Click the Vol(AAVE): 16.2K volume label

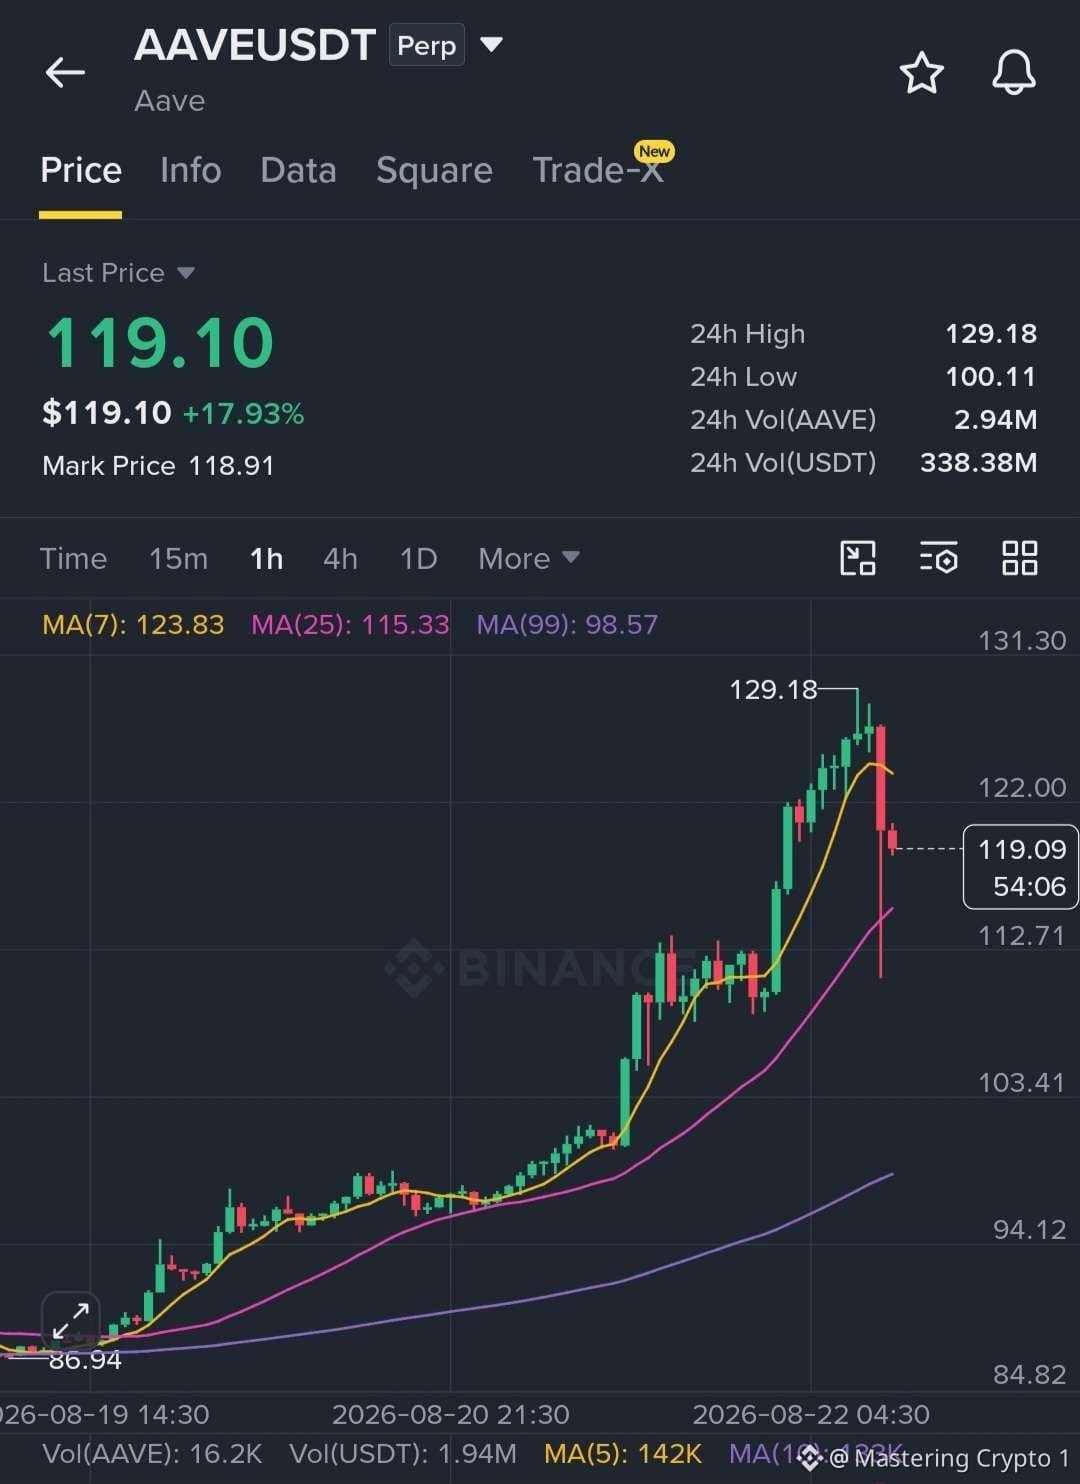152,1454
